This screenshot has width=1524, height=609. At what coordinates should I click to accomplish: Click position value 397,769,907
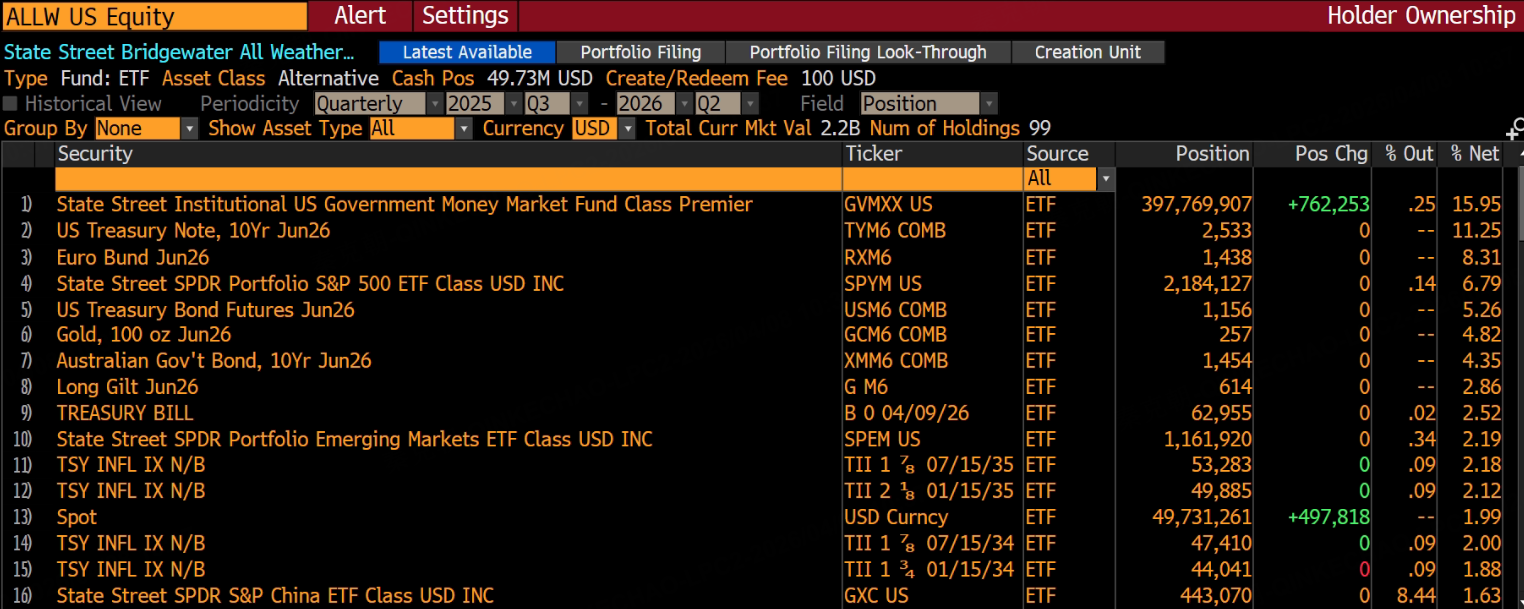point(1196,204)
